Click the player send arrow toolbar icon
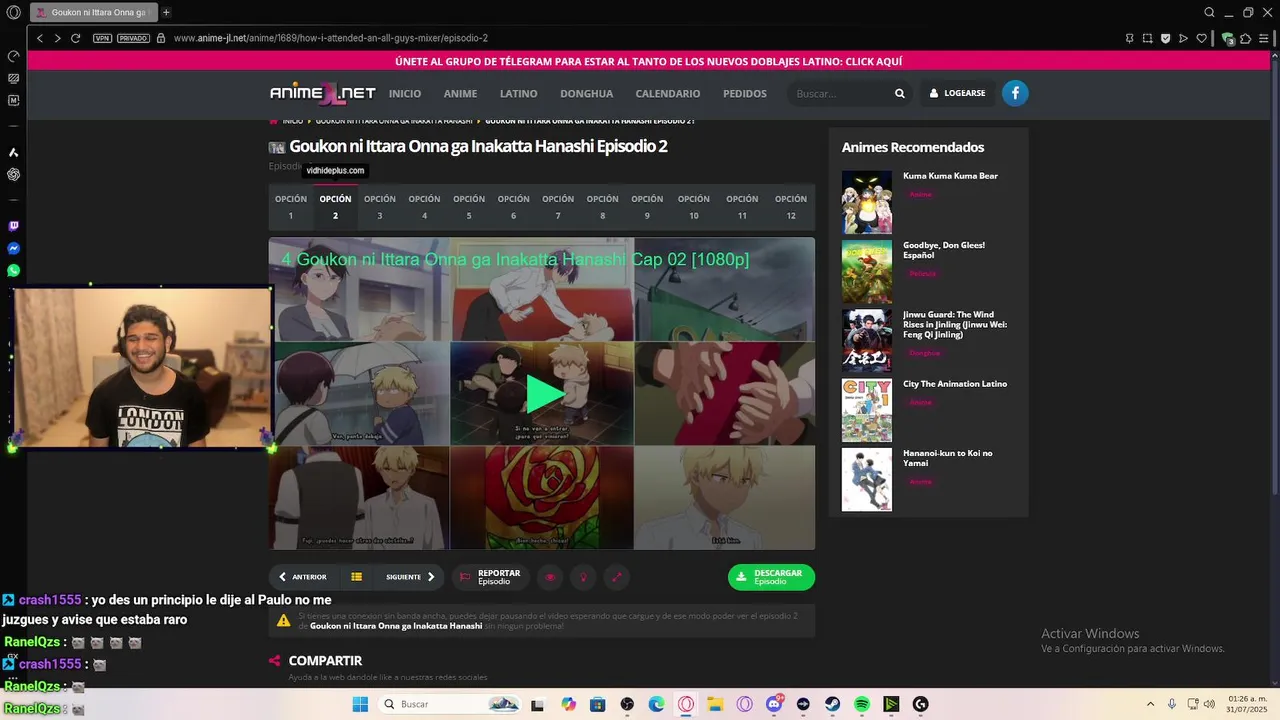Viewport: 1280px width, 720px height. 1183,38
